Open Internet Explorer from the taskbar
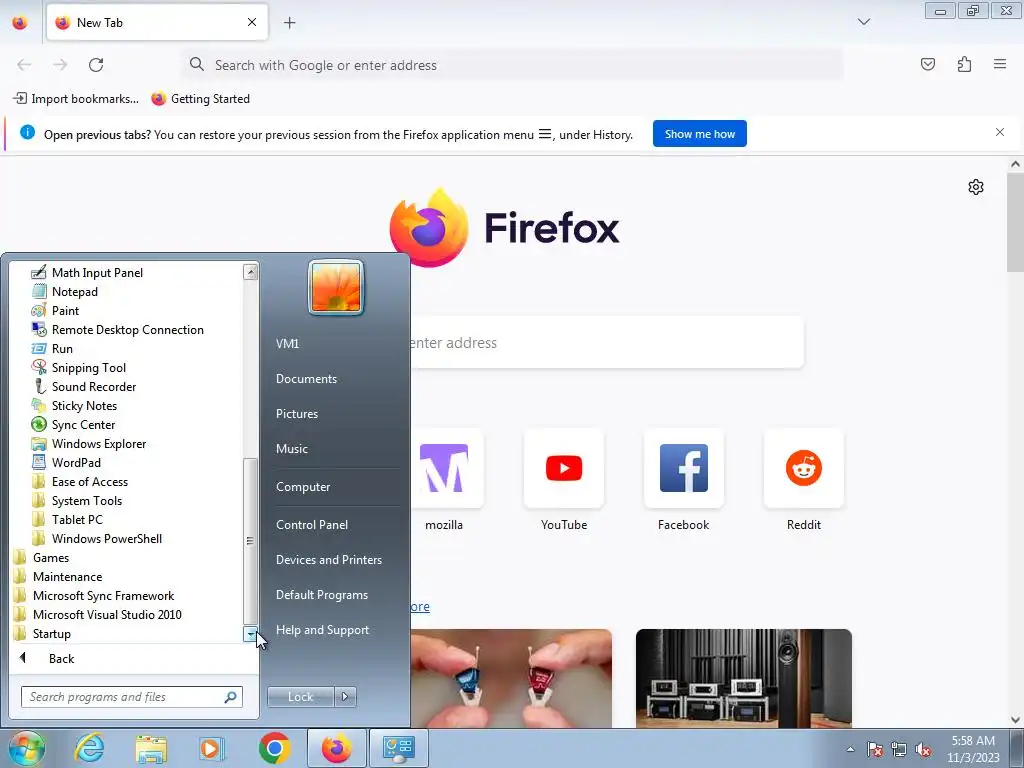 [x=89, y=748]
